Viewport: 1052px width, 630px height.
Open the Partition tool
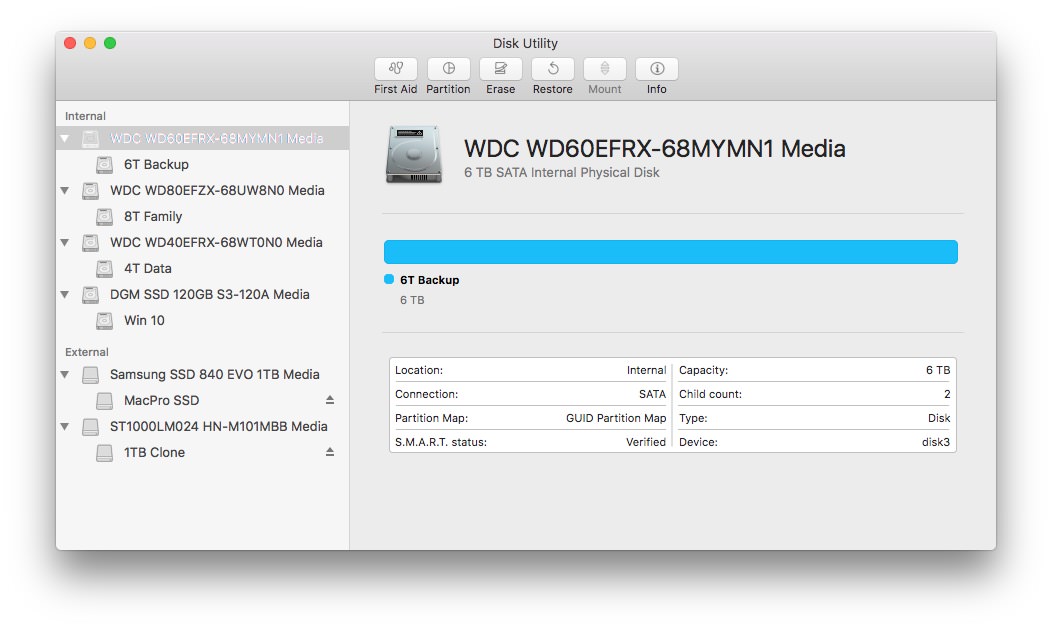click(448, 68)
